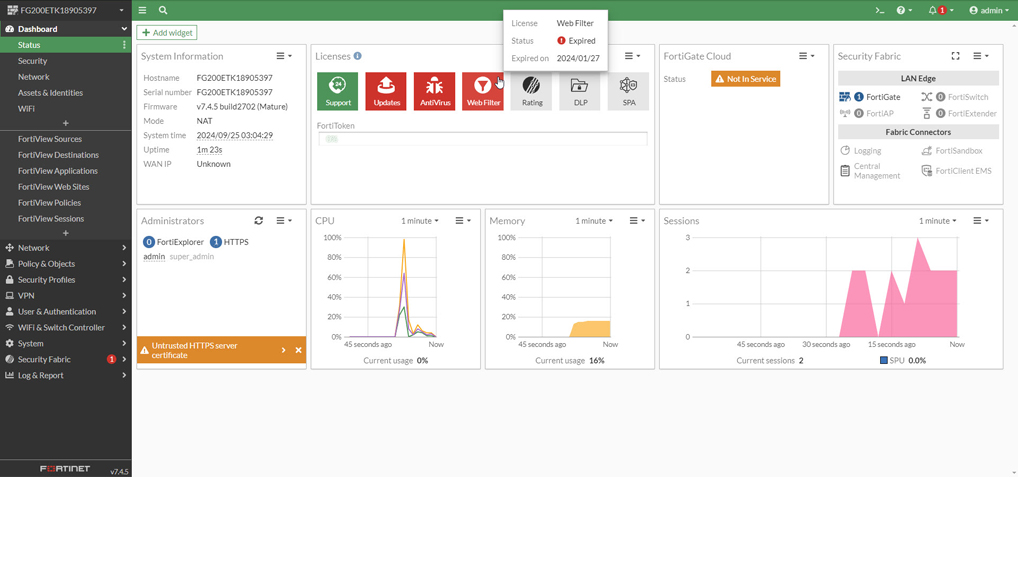Click the FortiClient EMS connector
Image resolution: width=1018 pixels, height=566 pixels.
pos(956,171)
